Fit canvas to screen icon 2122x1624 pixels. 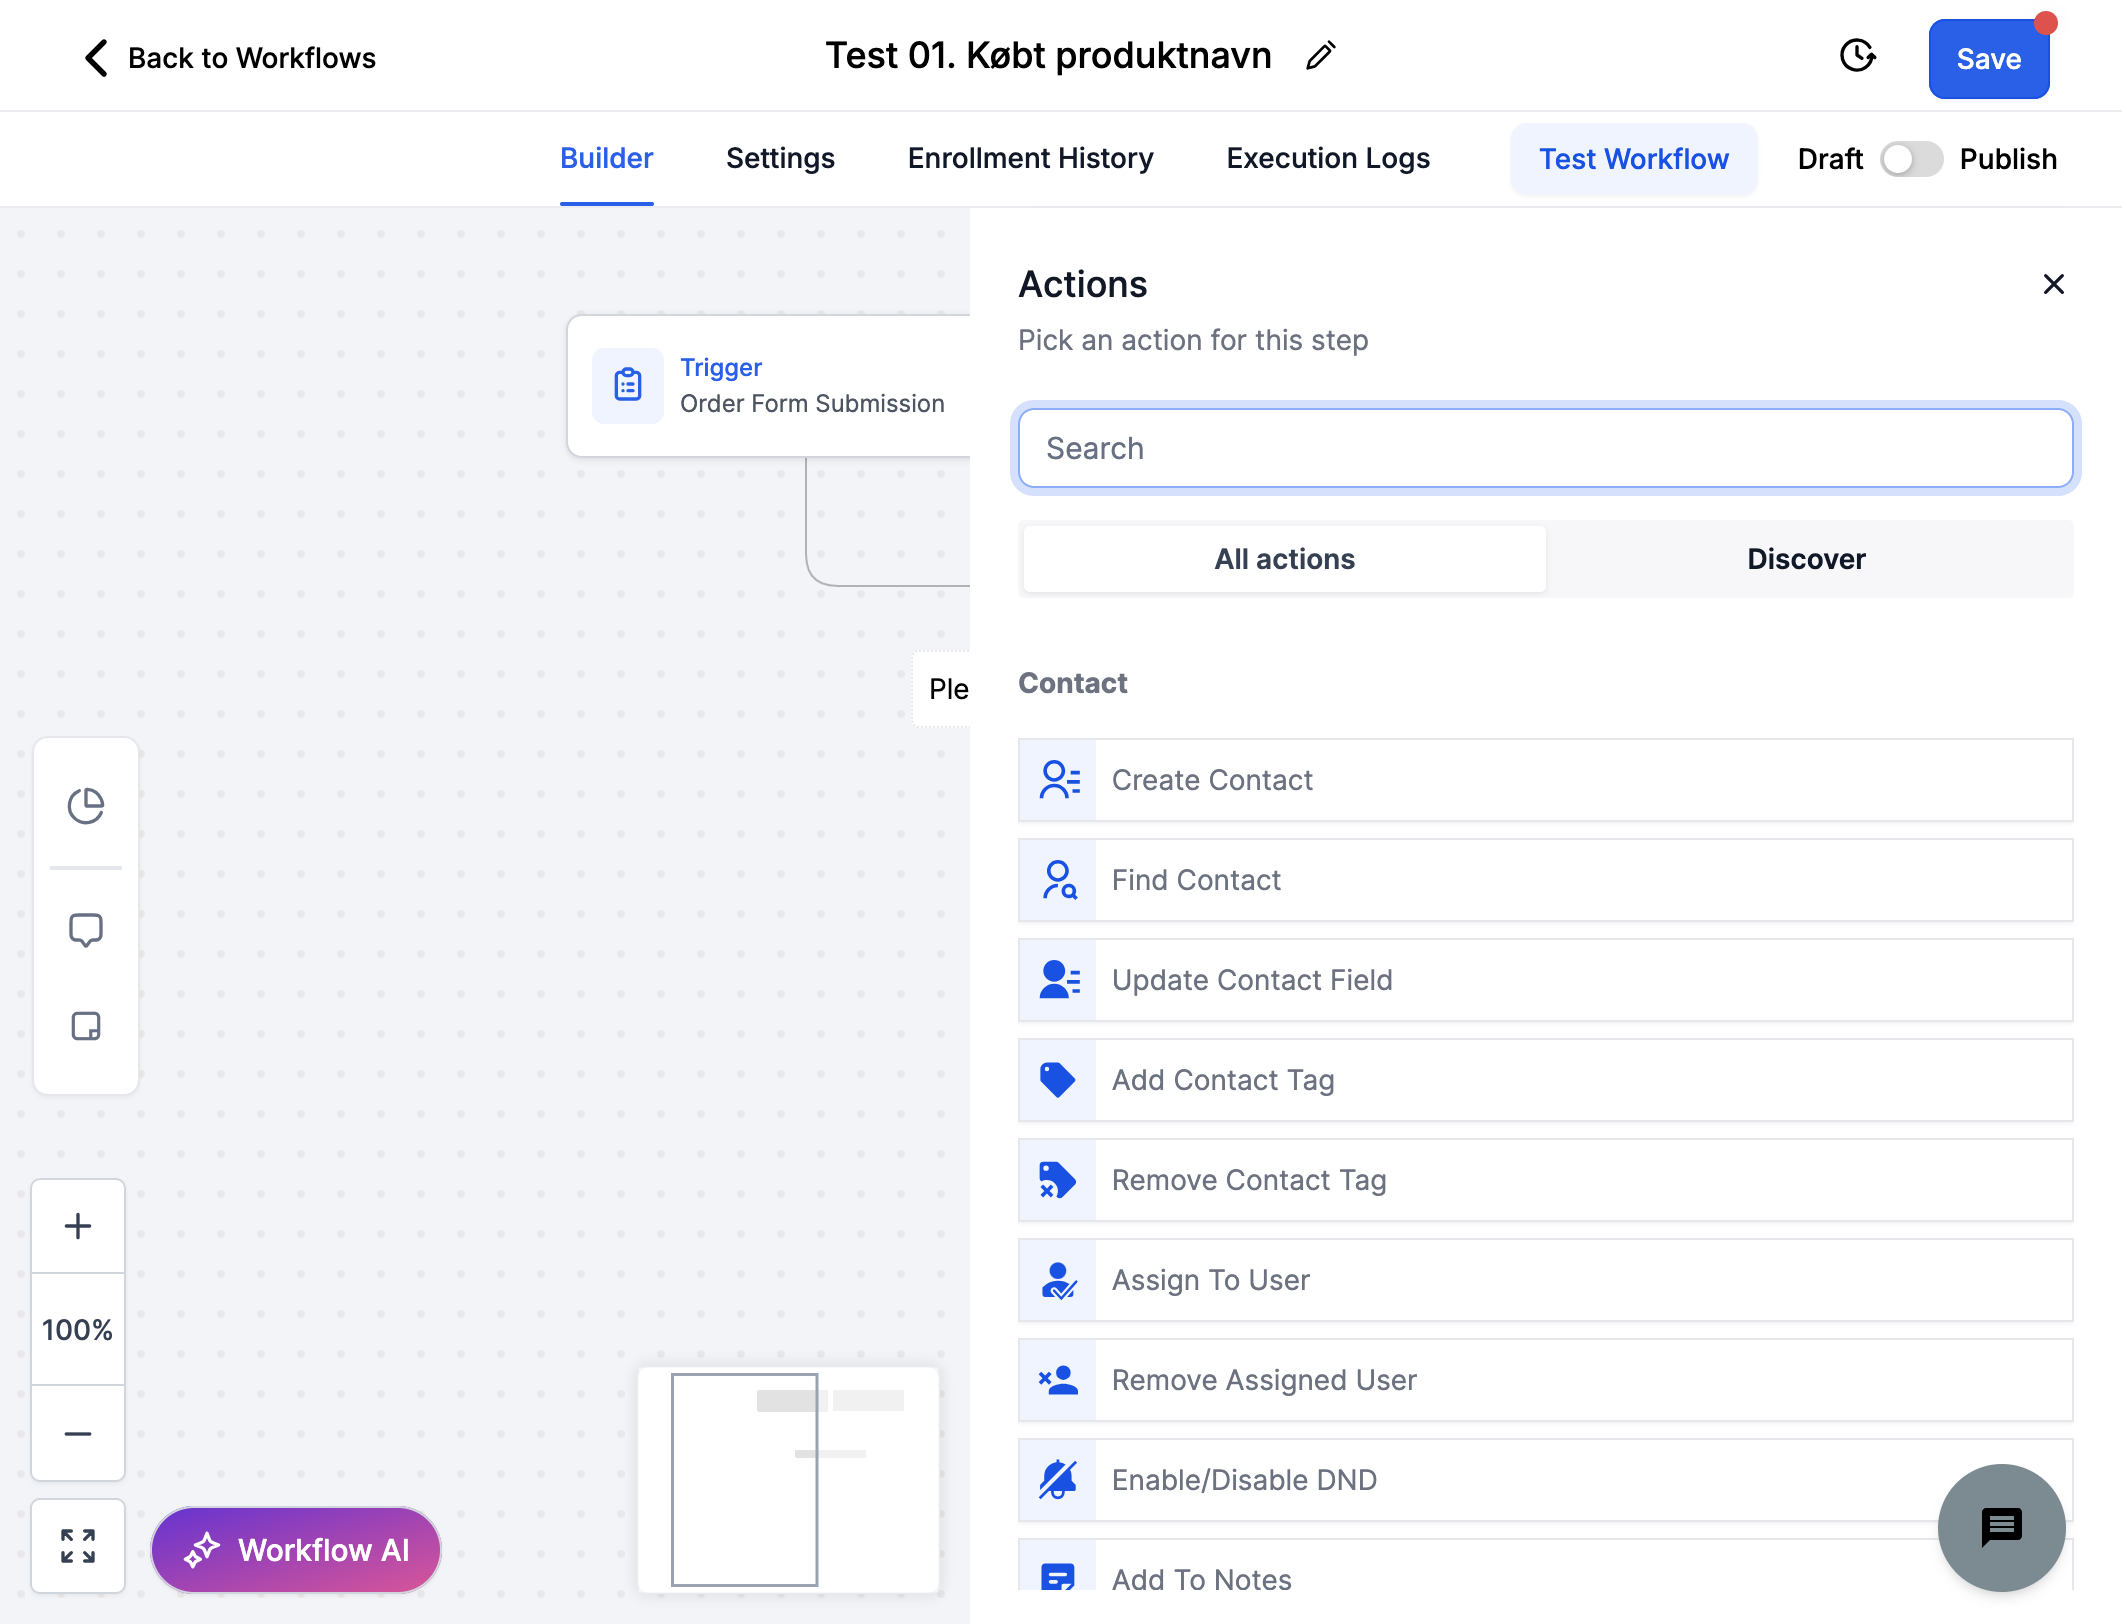click(78, 1546)
